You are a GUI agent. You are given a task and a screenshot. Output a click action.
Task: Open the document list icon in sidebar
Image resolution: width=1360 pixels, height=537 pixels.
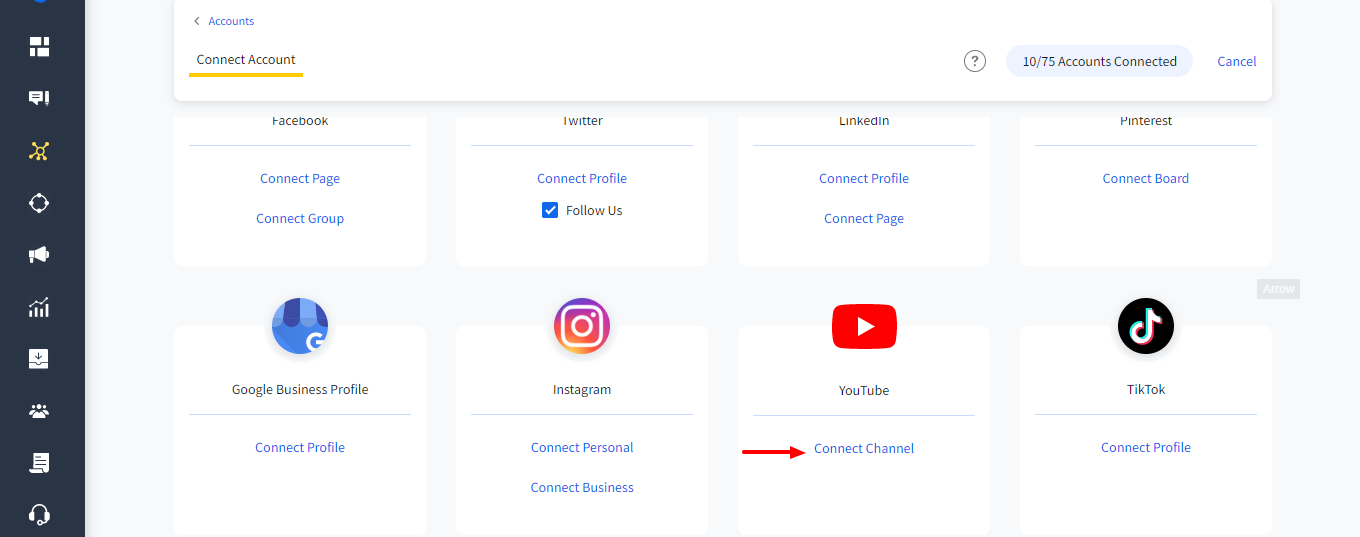pos(39,463)
